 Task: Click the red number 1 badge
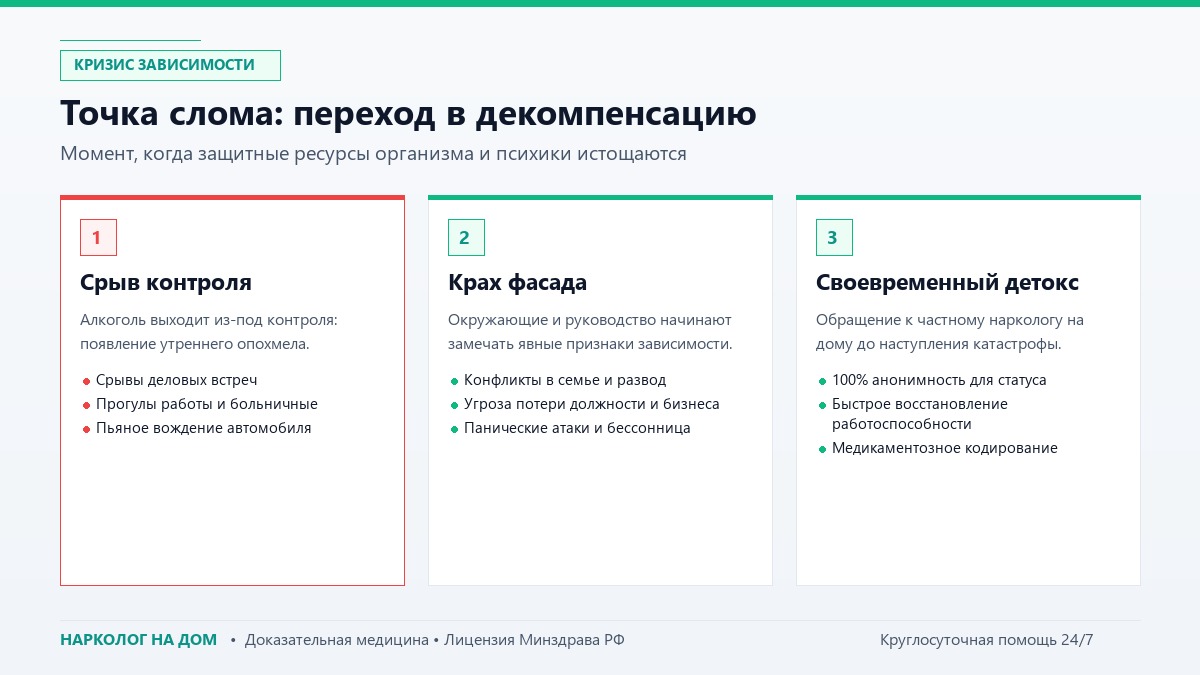[x=98, y=237]
